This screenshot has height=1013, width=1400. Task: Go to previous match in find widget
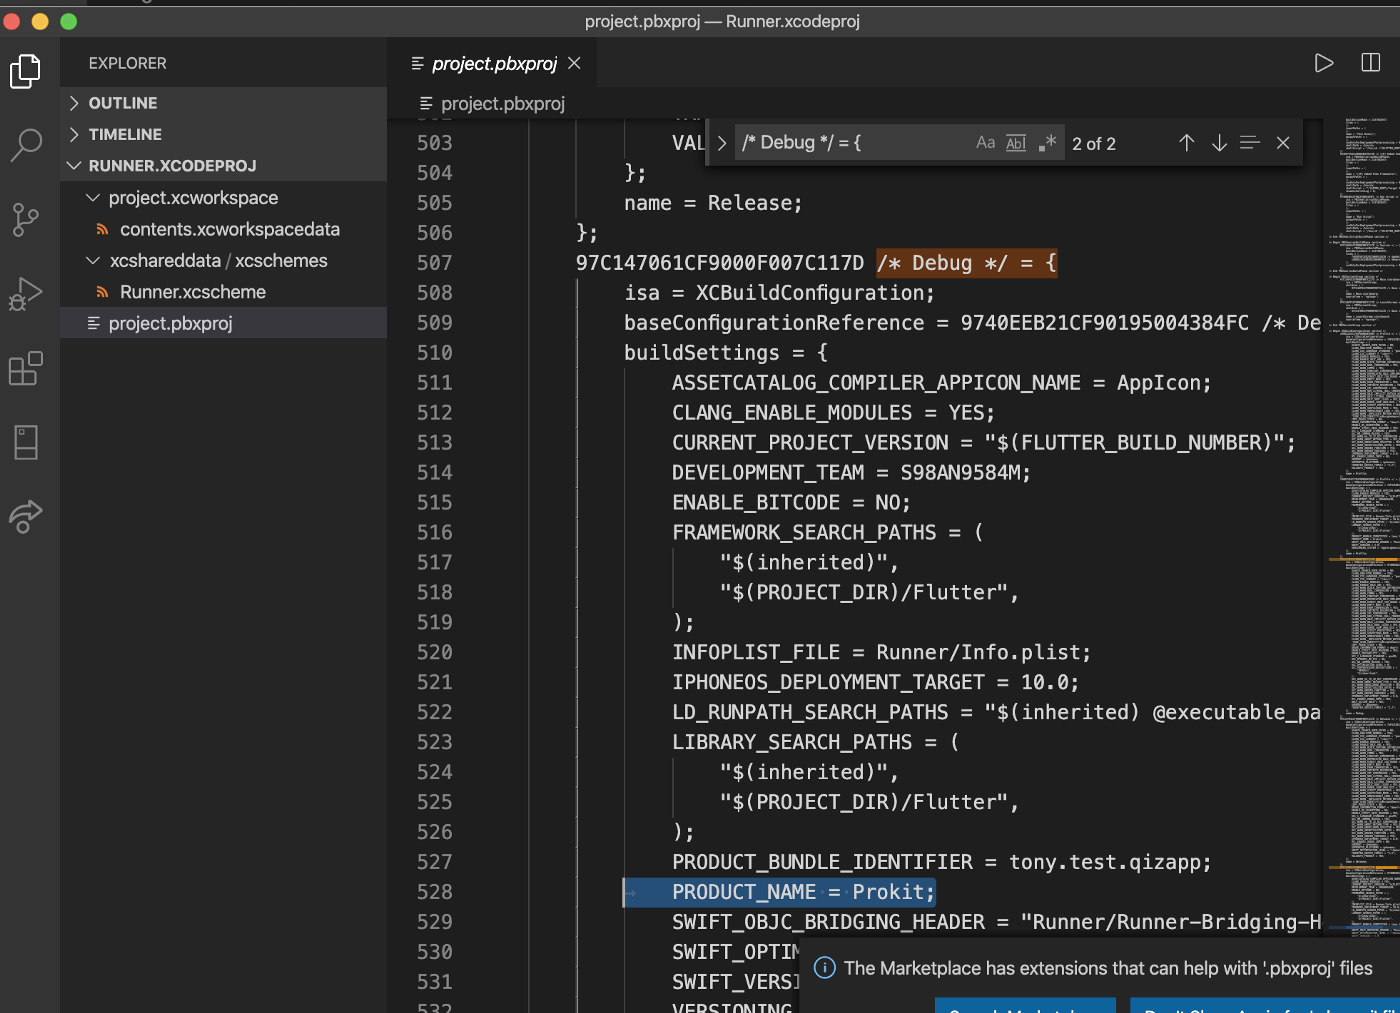pos(1186,143)
